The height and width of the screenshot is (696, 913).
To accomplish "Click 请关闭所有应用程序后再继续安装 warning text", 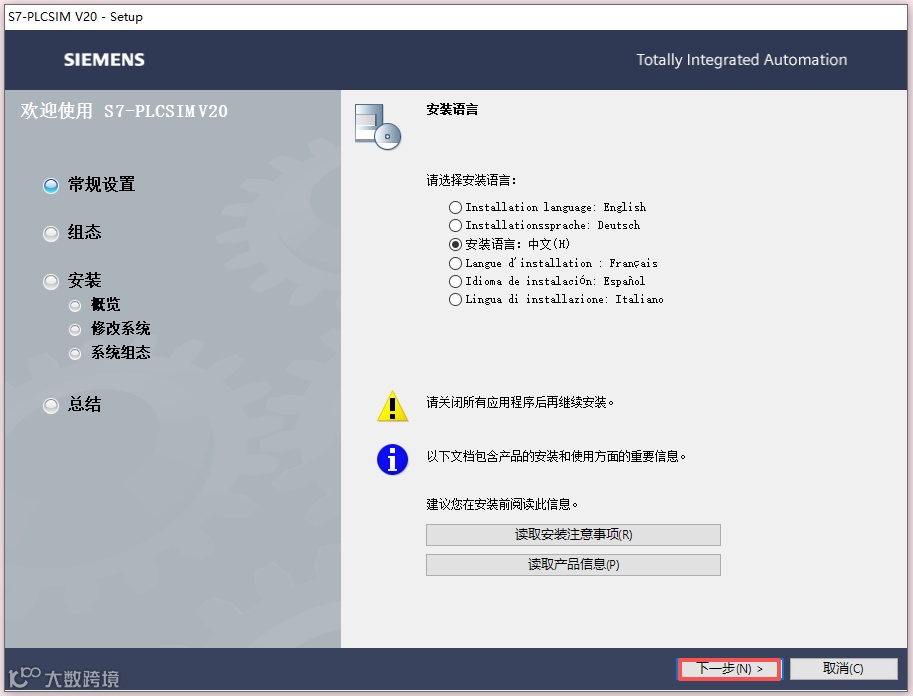I will pyautogui.click(x=520, y=402).
